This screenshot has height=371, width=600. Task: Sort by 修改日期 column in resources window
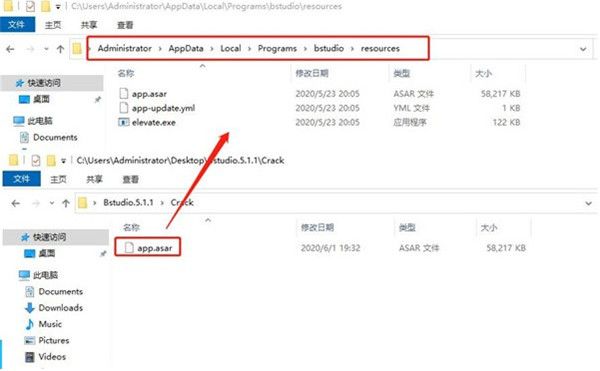(312, 73)
